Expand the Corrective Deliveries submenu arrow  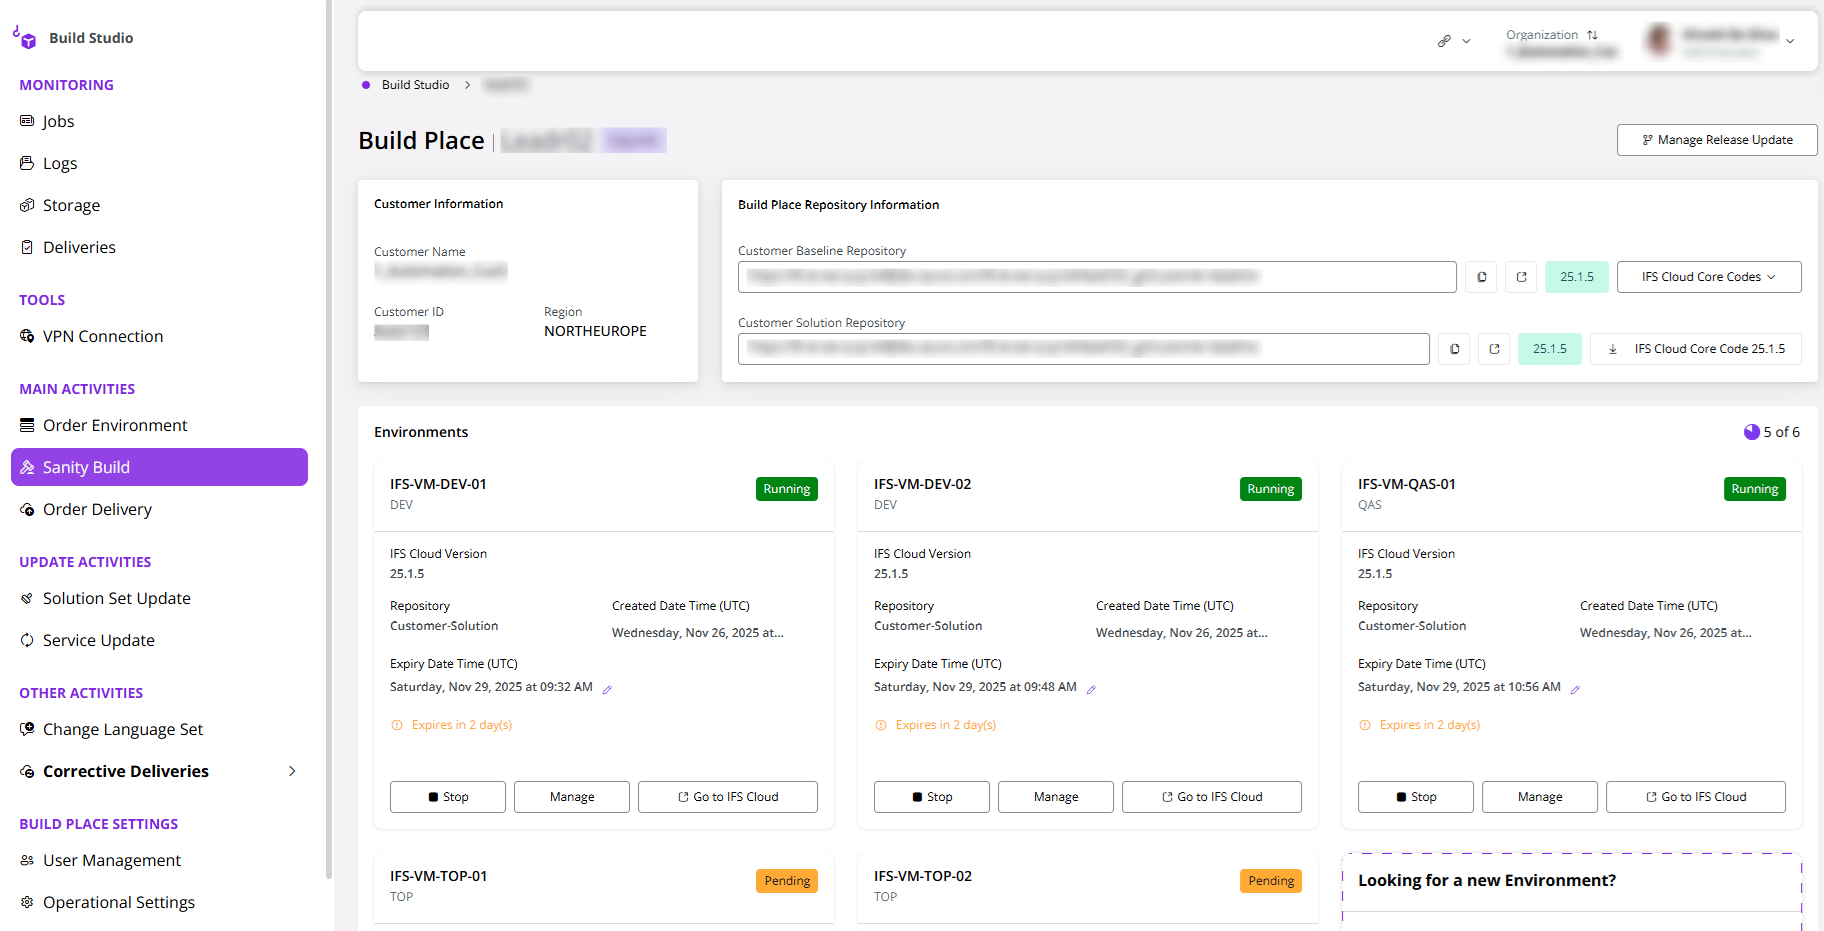tap(292, 771)
